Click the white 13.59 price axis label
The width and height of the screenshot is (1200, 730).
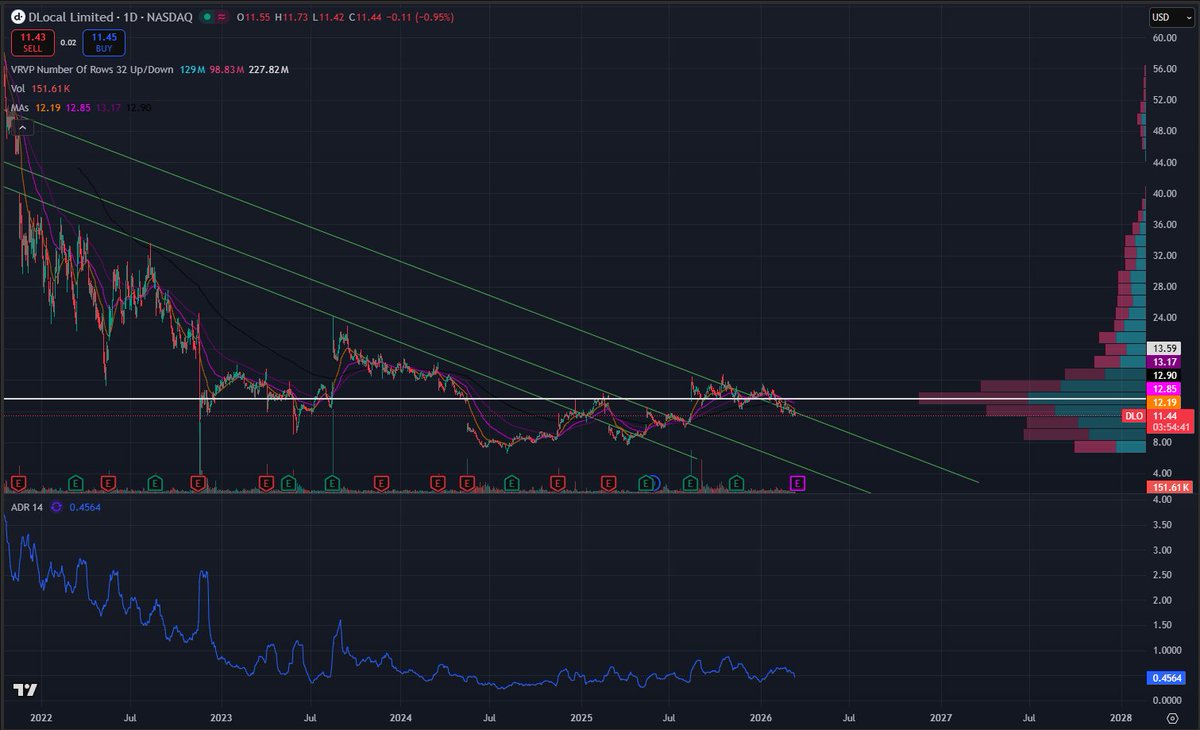[x=1166, y=348]
